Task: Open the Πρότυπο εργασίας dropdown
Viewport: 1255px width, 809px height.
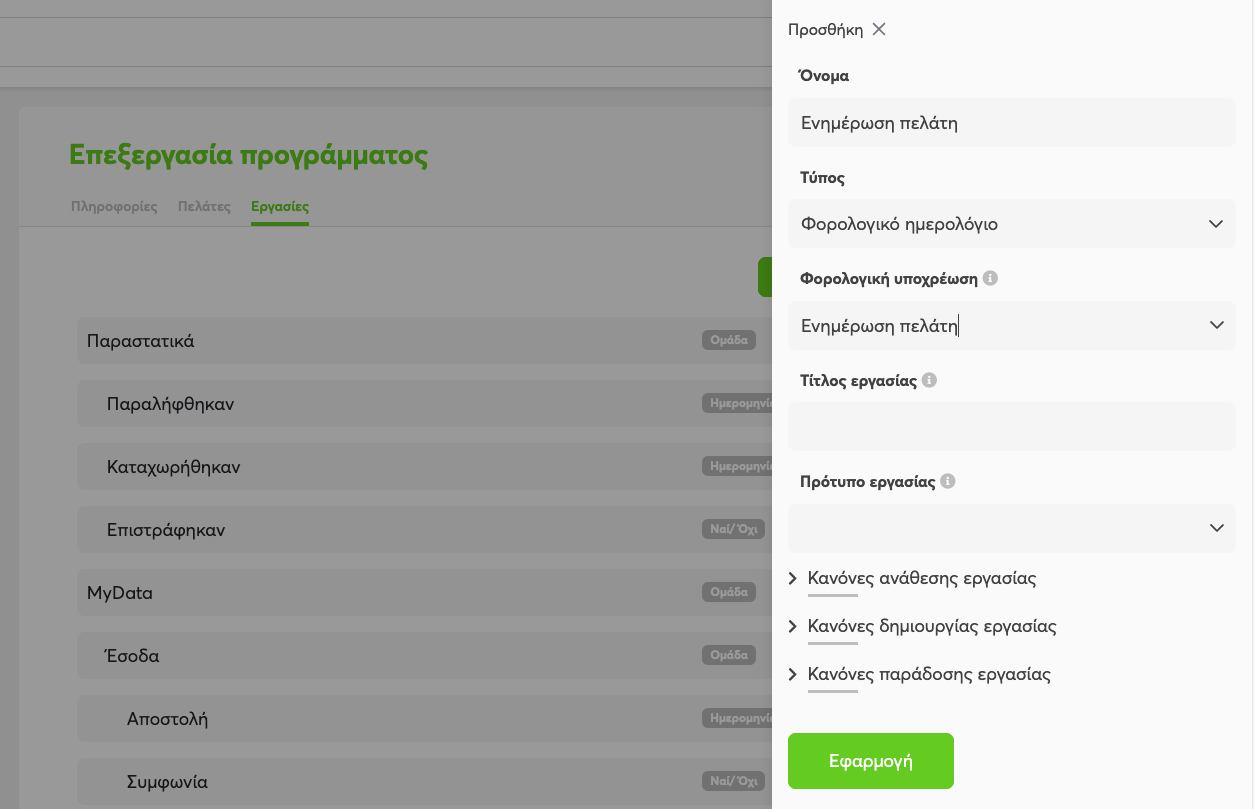Action: 1011,528
